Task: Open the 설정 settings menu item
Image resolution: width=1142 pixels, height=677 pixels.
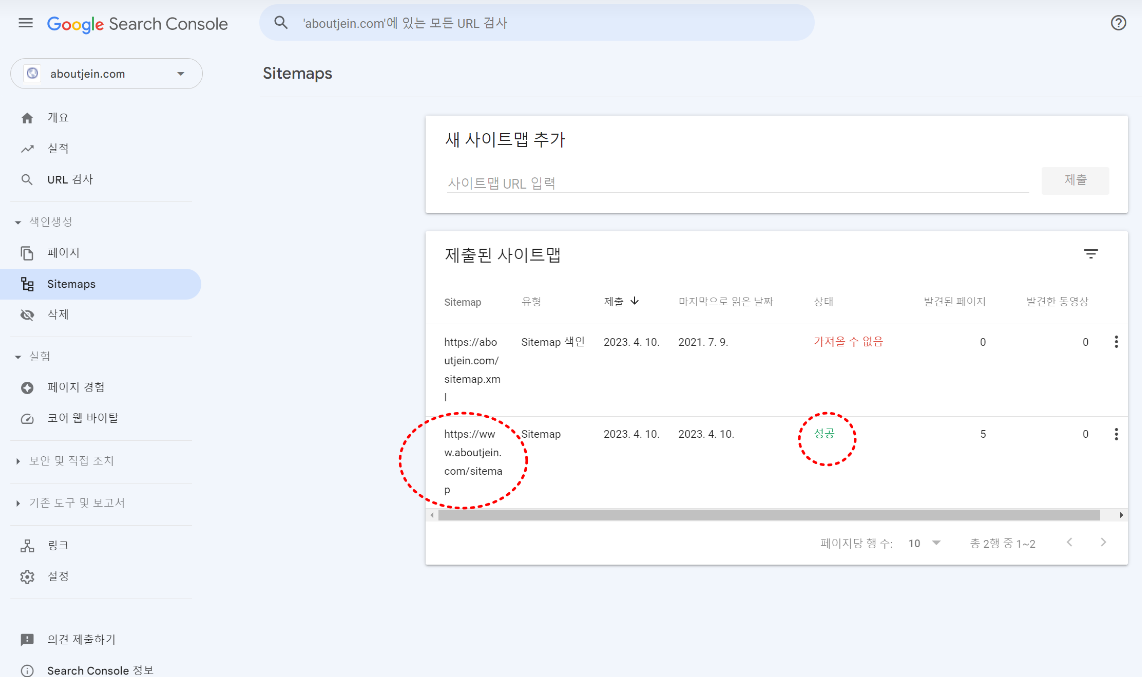Action: 101,577
